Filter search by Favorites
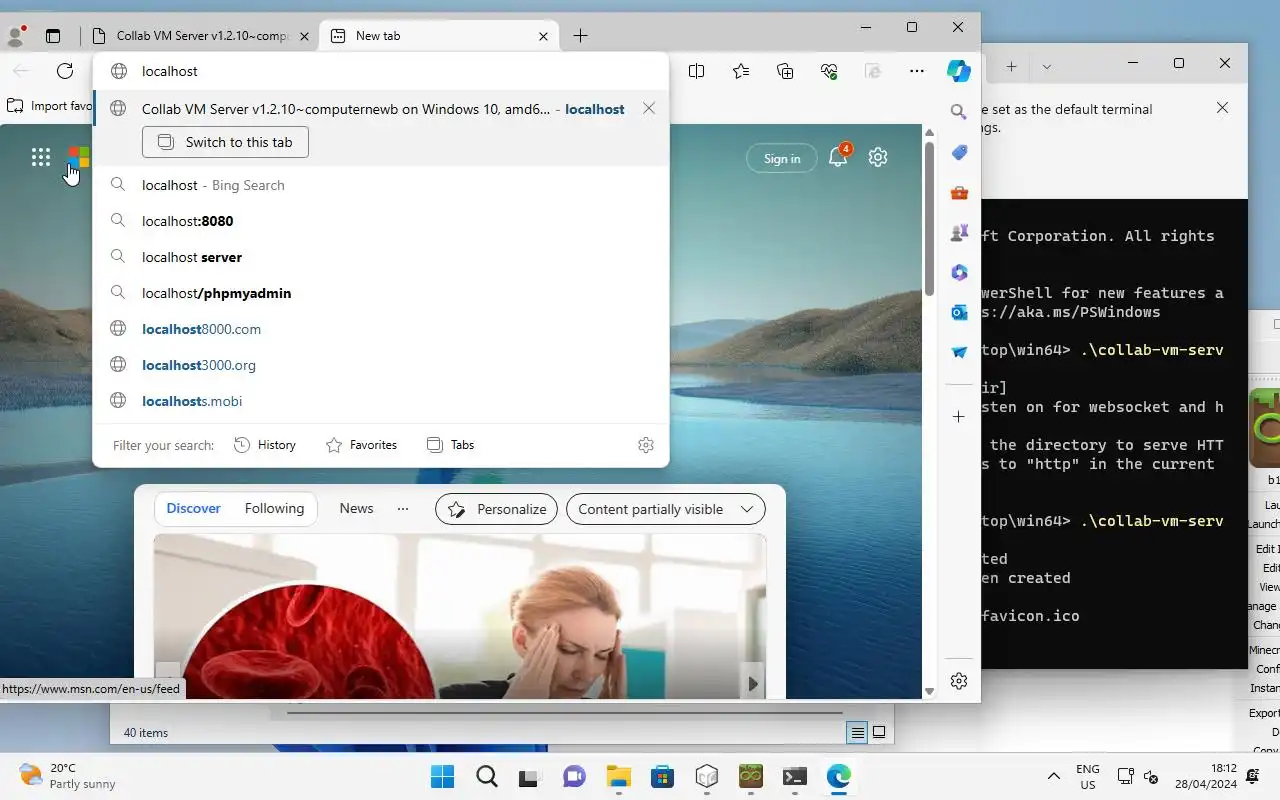 coord(362,445)
